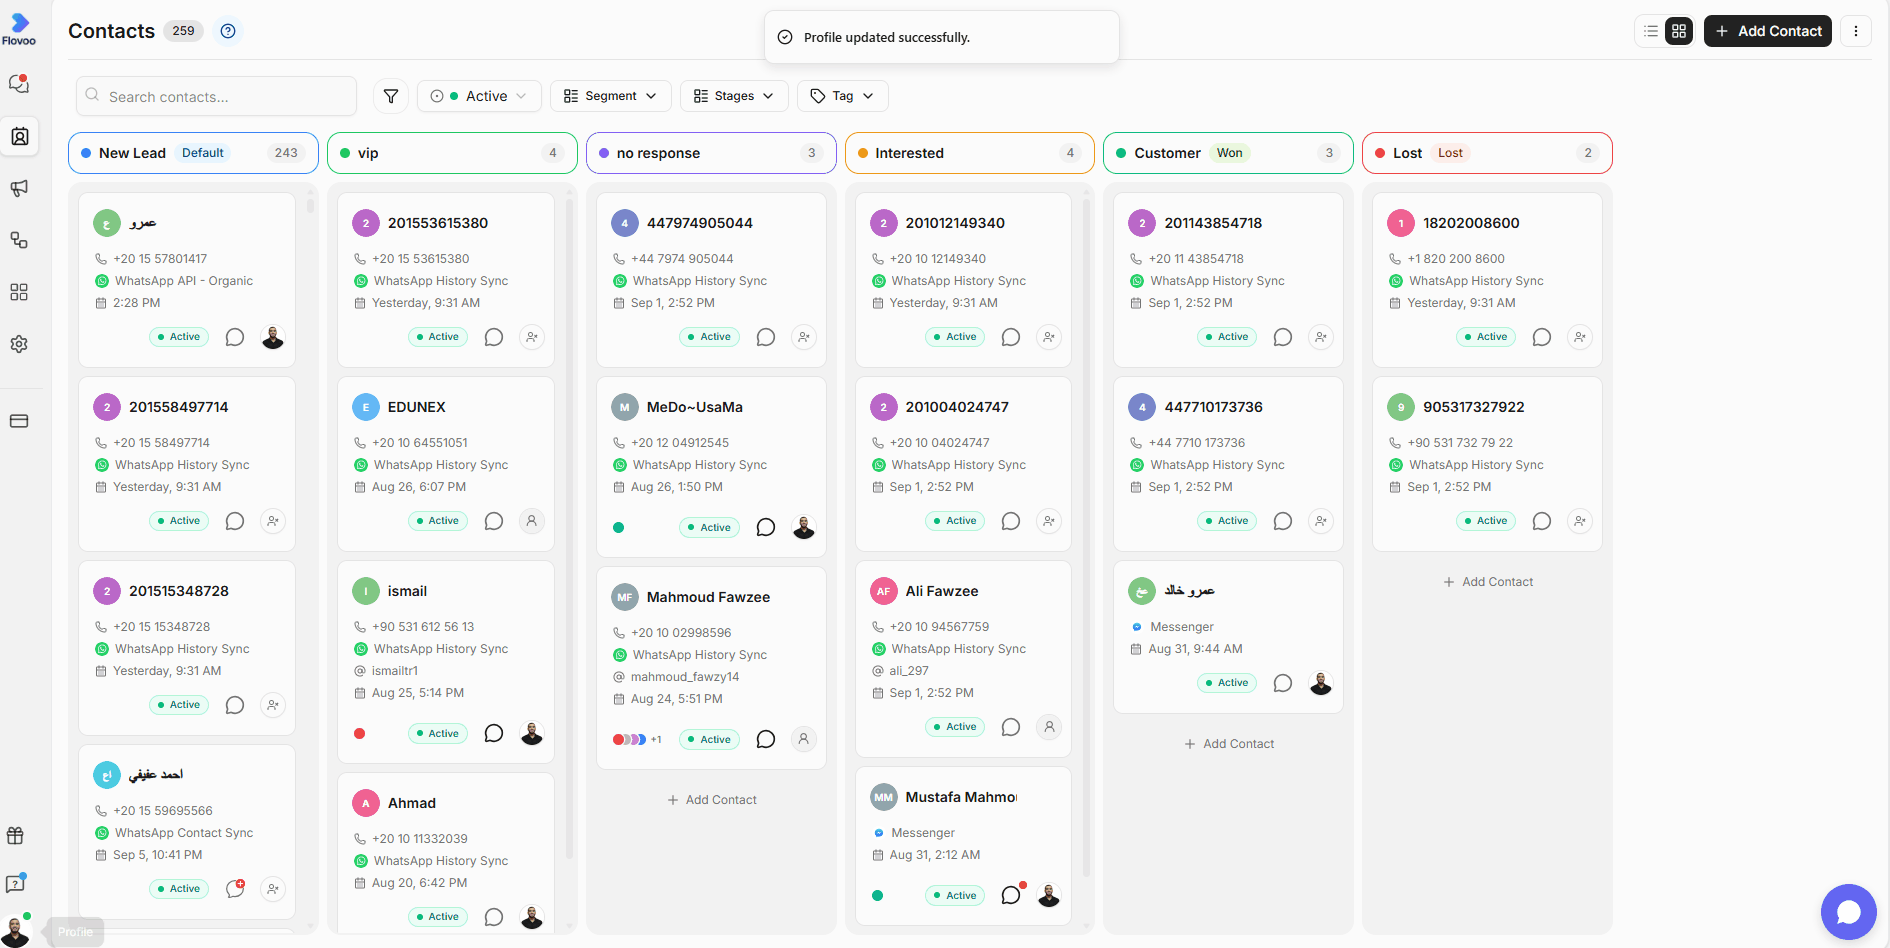Open the Stages dropdown
This screenshot has width=1890, height=948.
pos(734,96)
